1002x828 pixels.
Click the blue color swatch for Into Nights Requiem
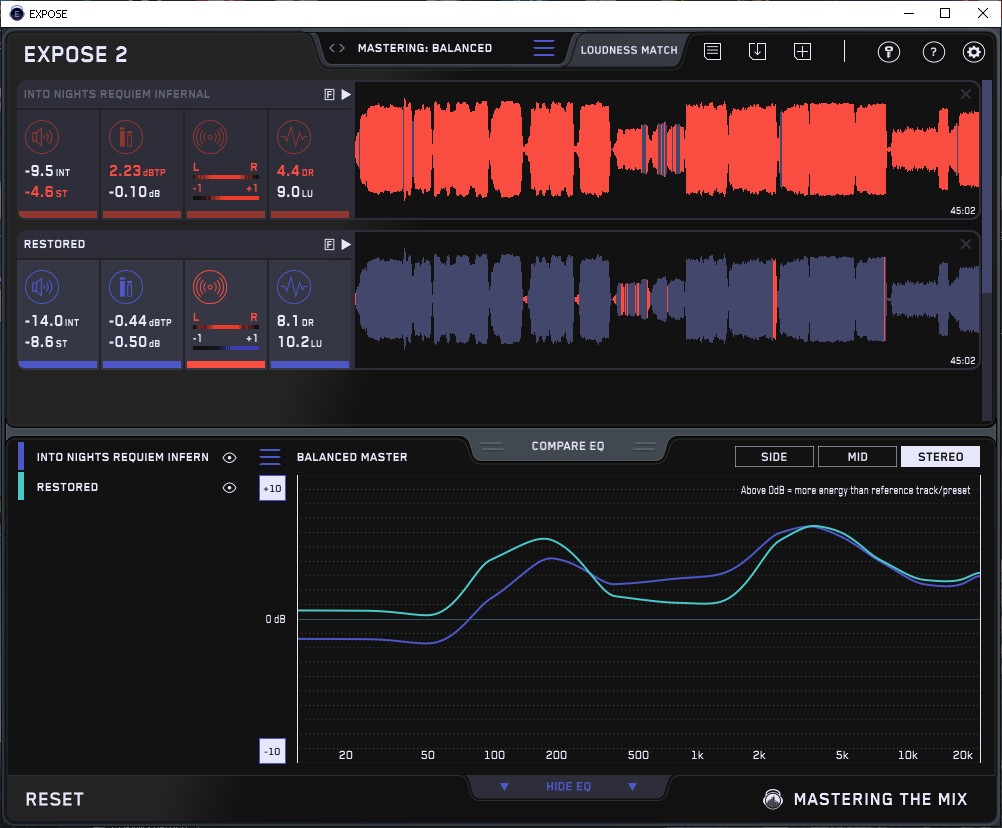(x=21, y=456)
